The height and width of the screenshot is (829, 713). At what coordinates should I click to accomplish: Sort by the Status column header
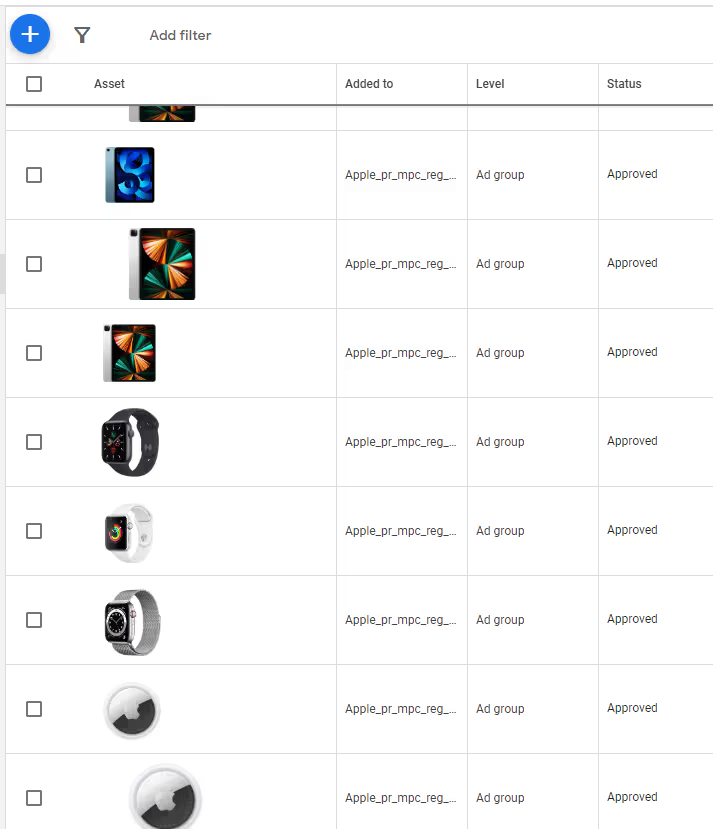click(x=624, y=84)
